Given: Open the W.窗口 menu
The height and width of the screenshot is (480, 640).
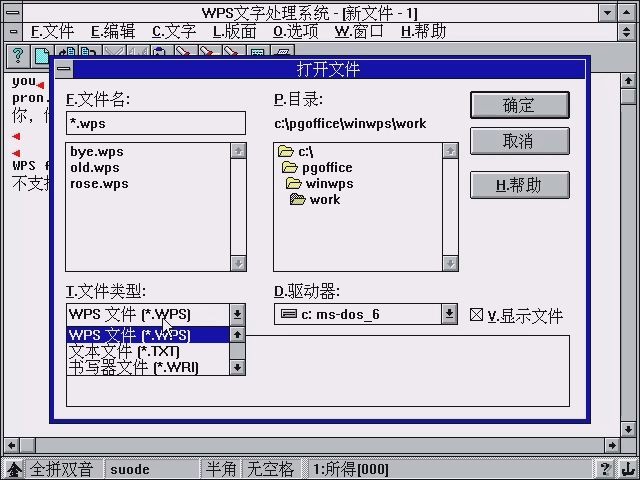Looking at the screenshot, I should 359,31.
